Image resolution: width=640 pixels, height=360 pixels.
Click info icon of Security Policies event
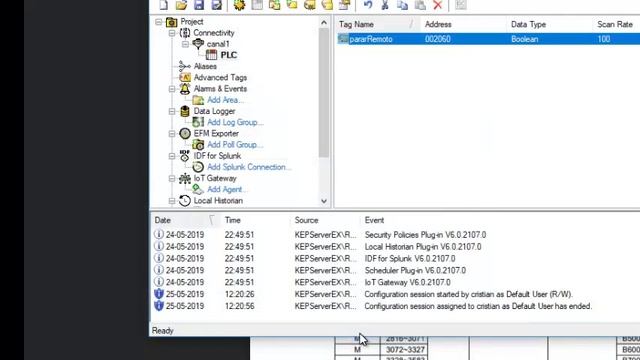click(159, 234)
